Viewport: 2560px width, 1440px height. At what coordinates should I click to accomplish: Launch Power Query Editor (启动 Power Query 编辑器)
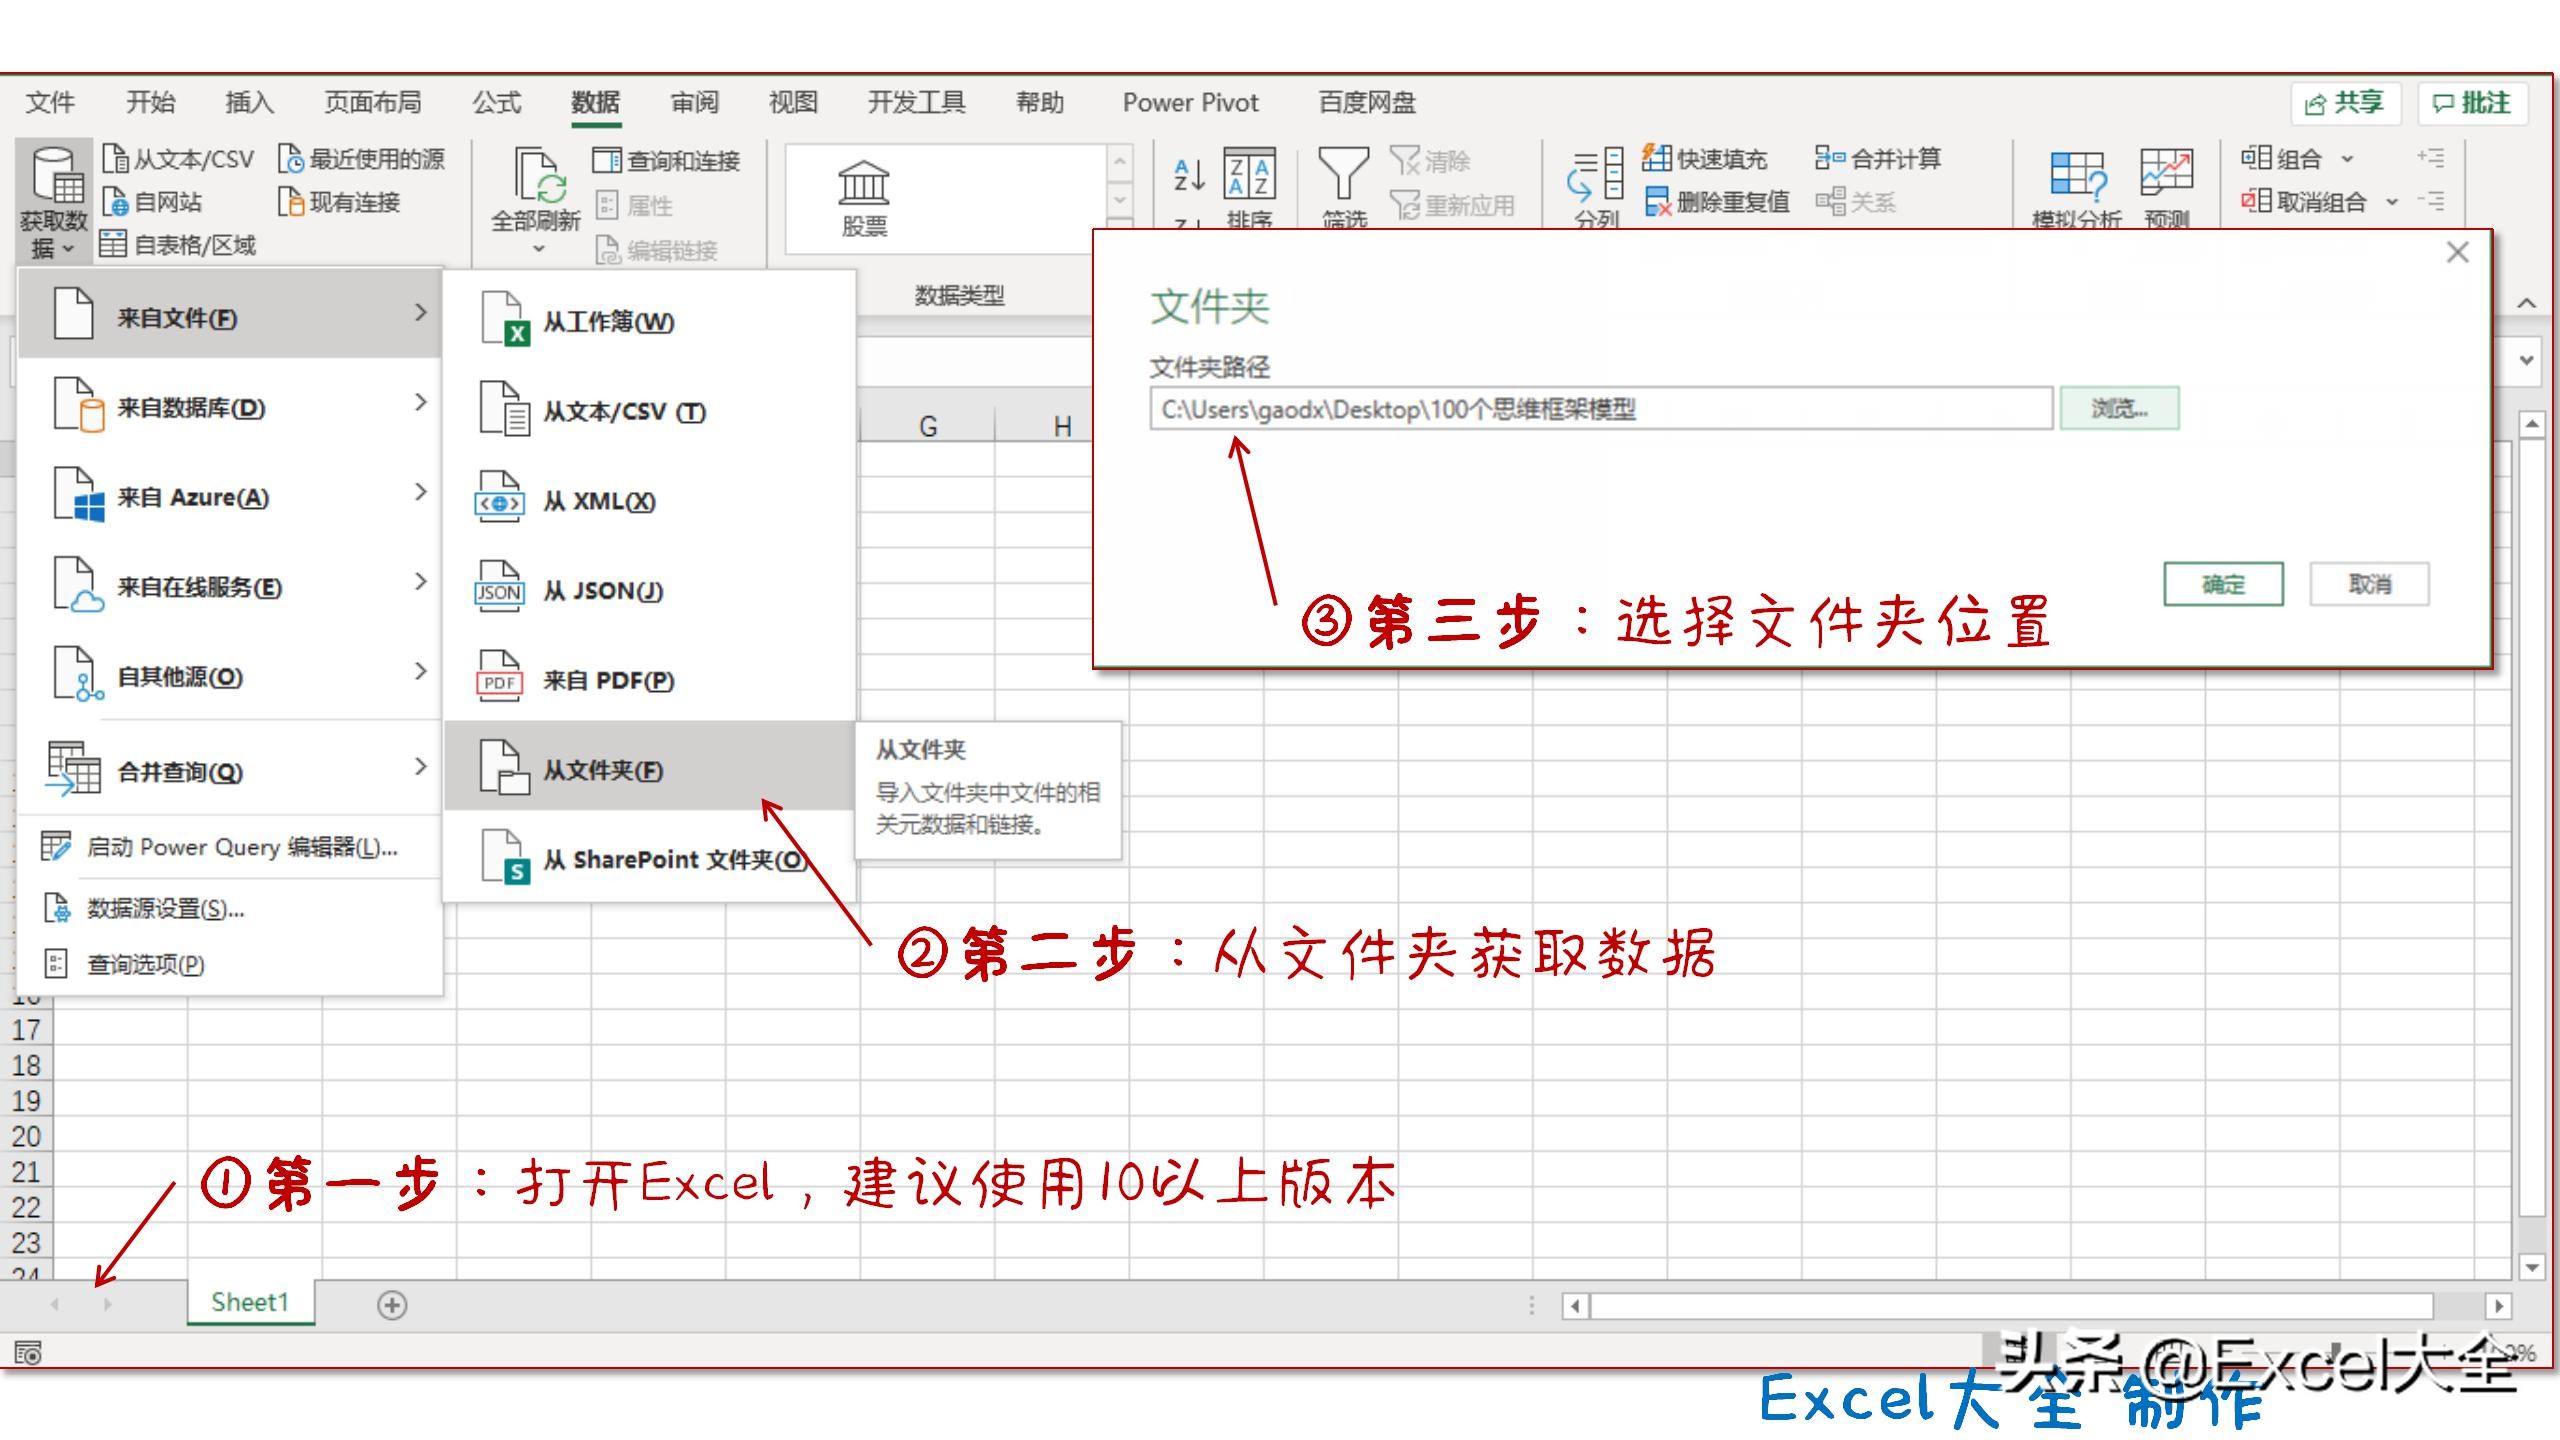(x=230, y=847)
